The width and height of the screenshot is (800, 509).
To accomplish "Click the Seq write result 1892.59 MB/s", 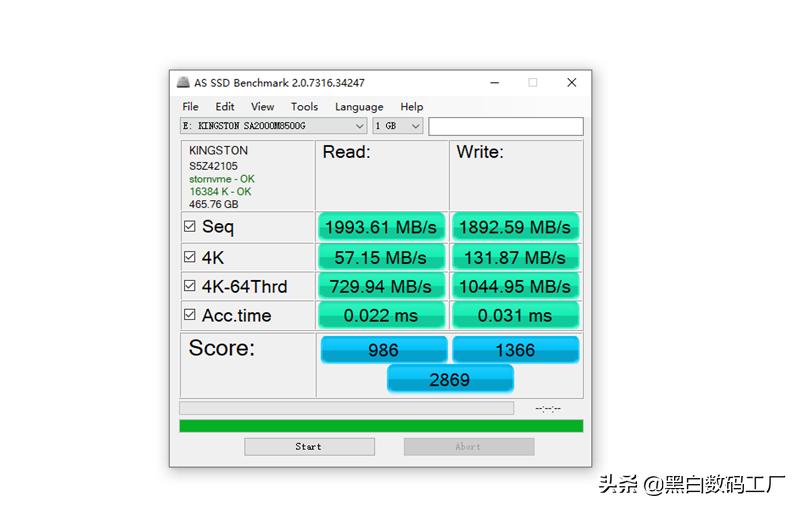I will pyautogui.click(x=515, y=227).
